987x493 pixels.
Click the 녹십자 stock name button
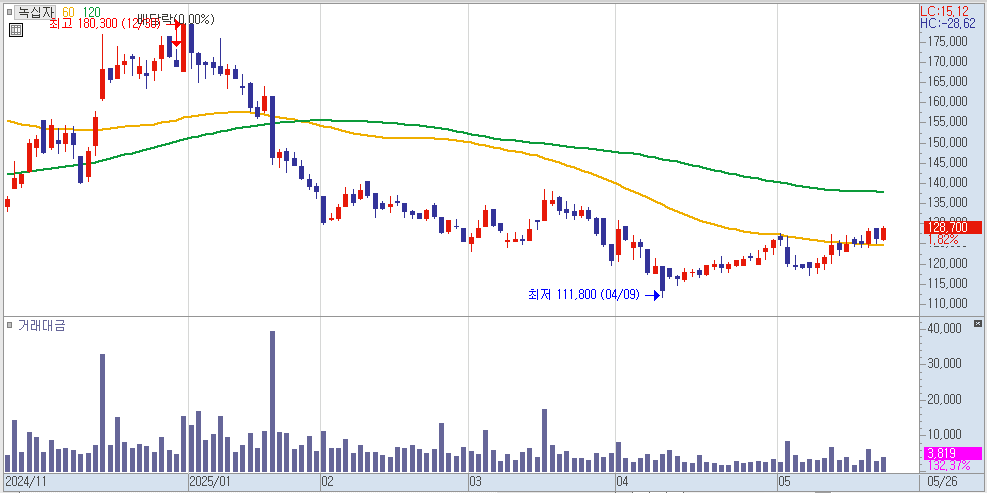(36, 11)
